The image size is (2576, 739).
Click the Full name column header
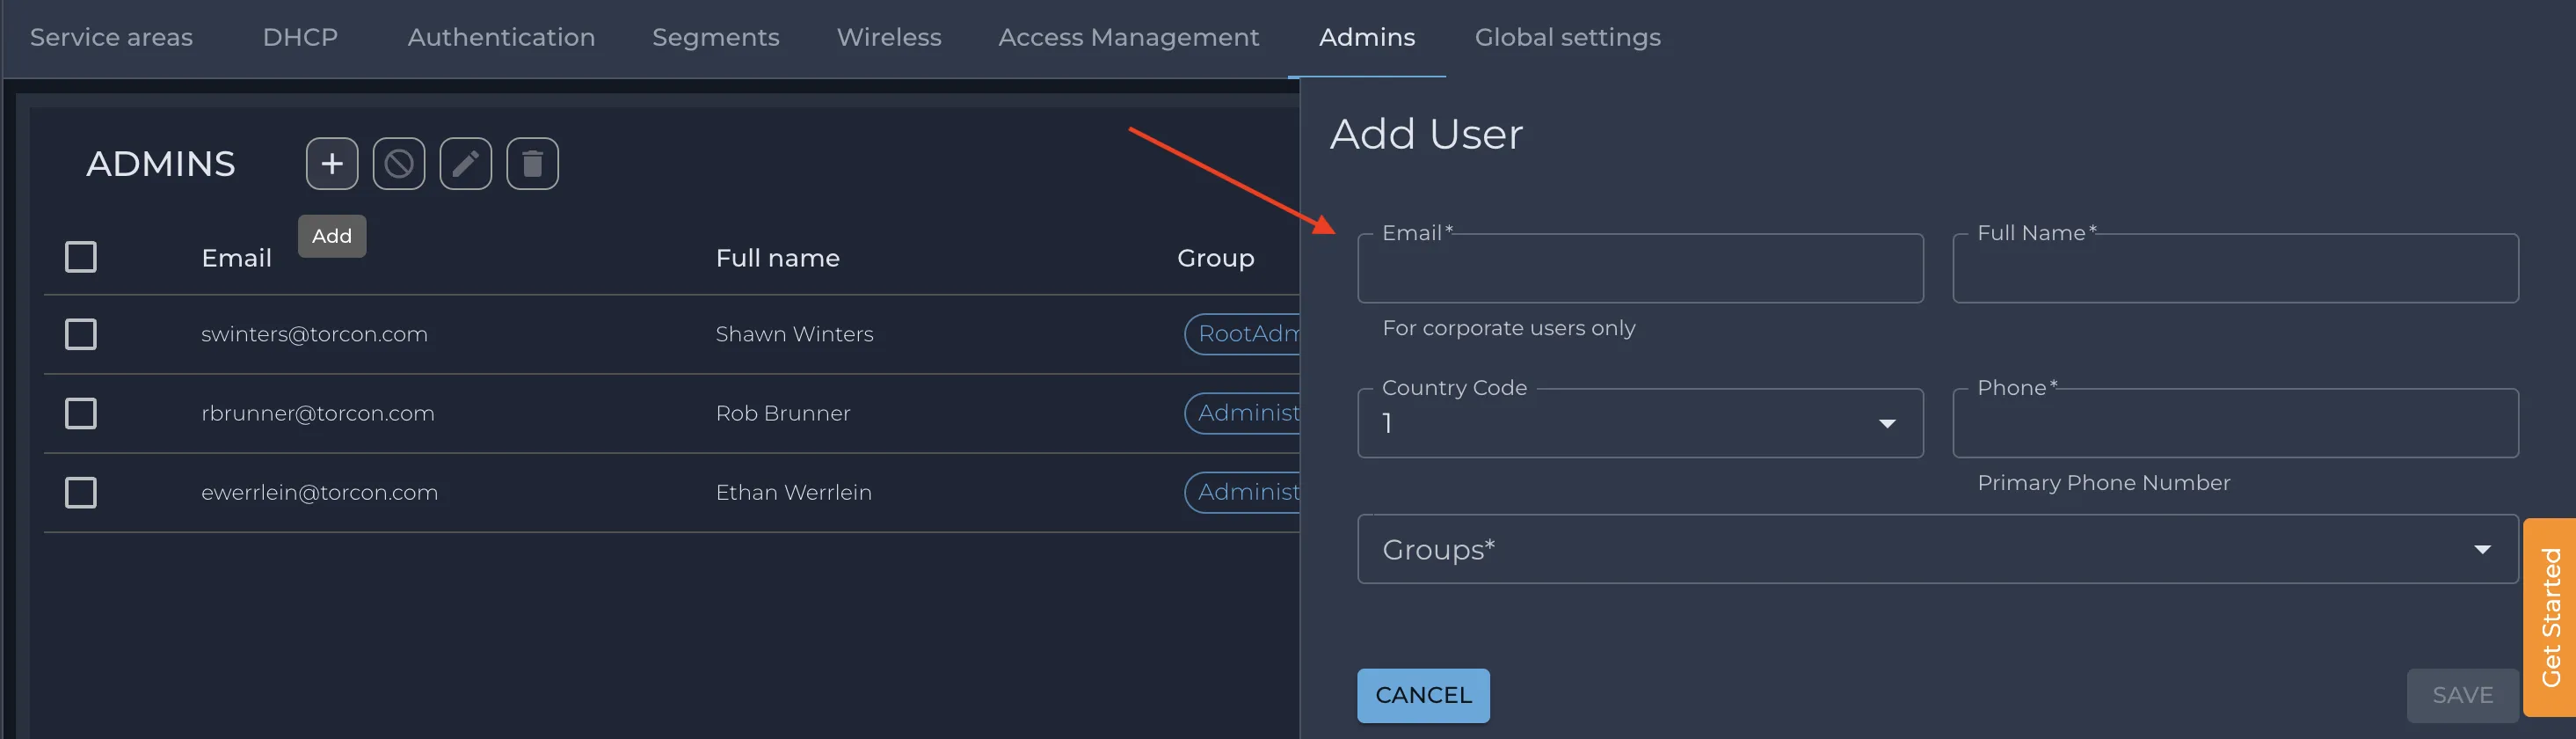[778, 258]
